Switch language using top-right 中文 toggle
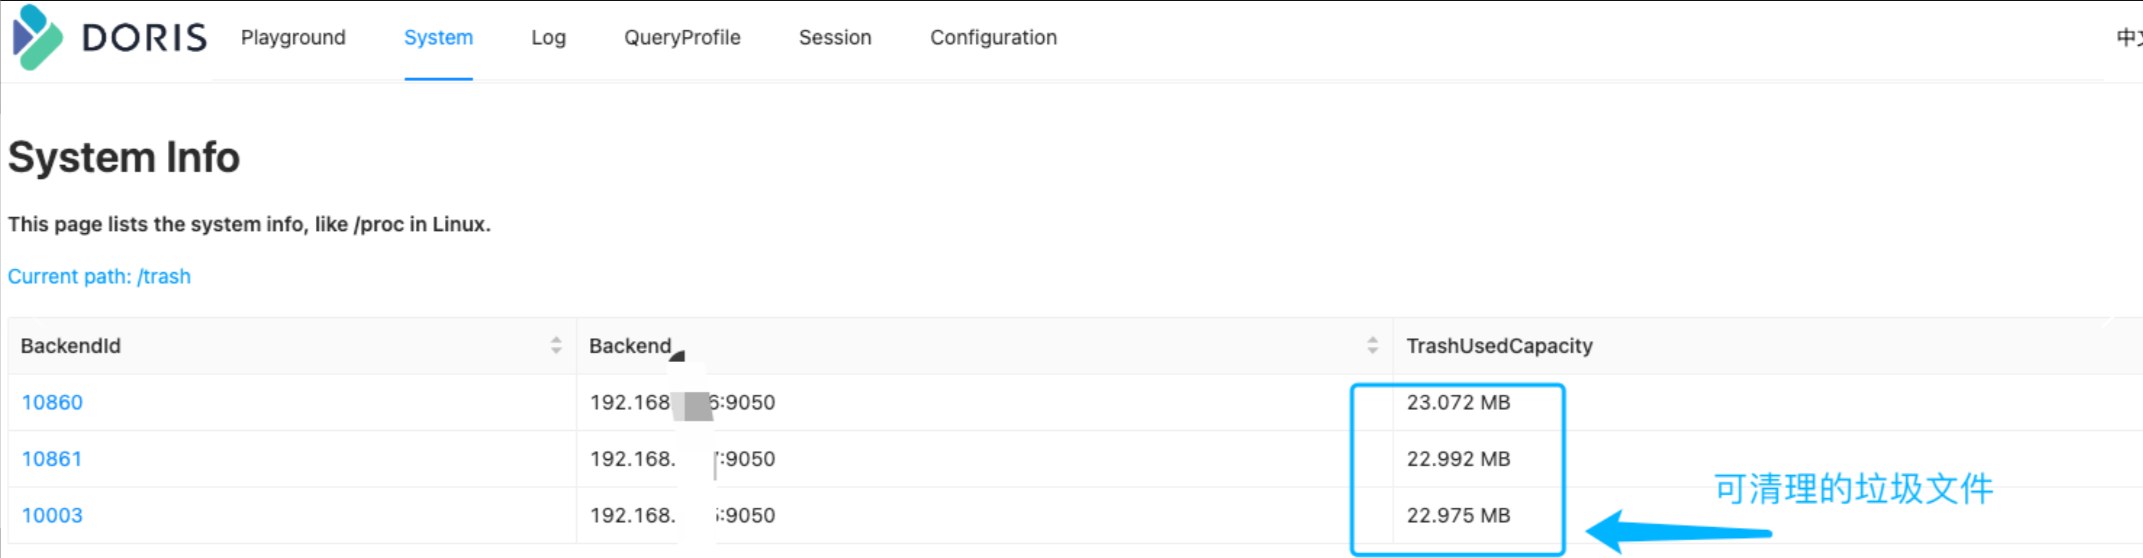 [2129, 38]
